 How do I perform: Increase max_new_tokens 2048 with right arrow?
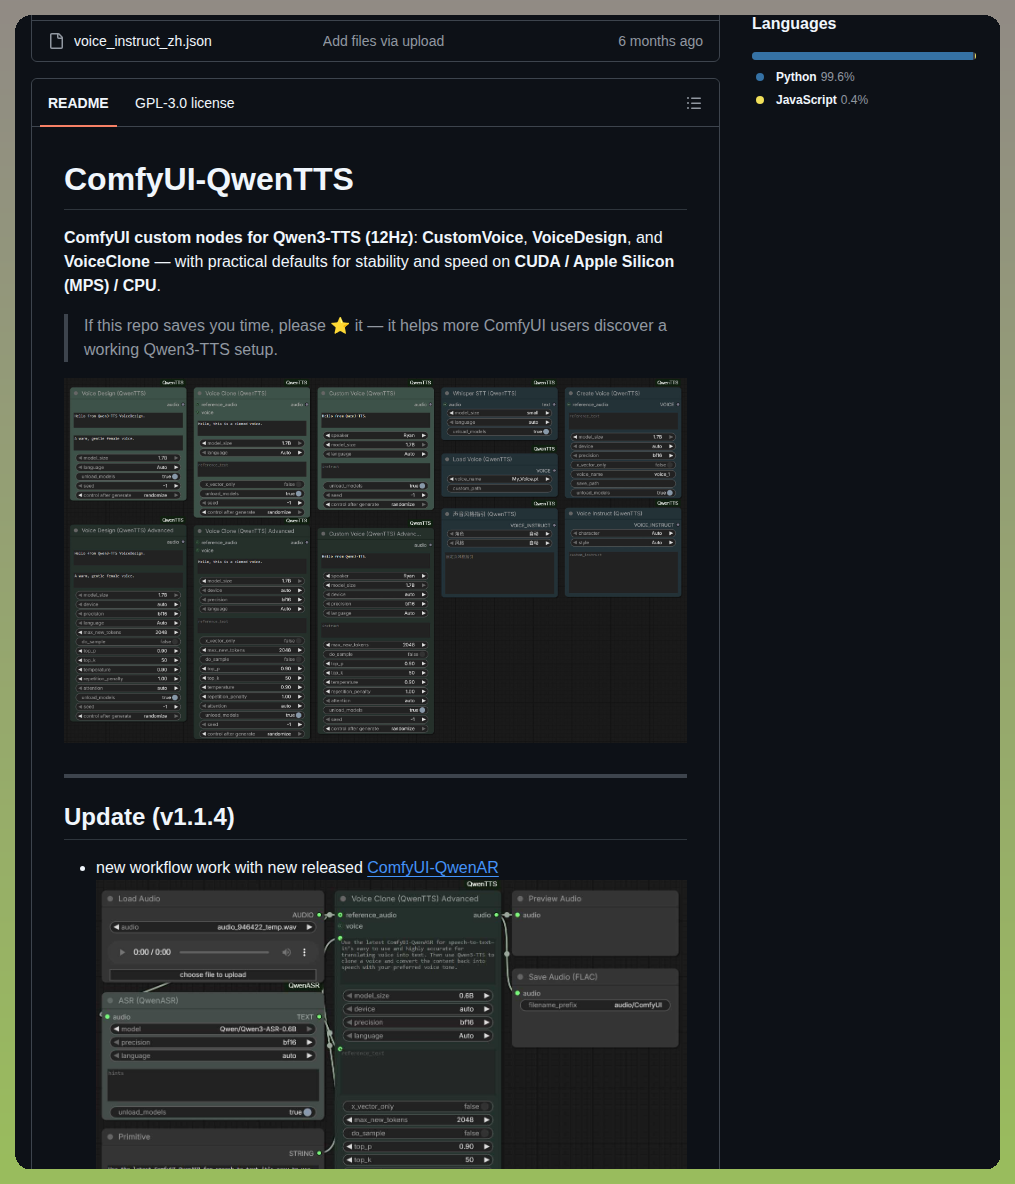tap(486, 1120)
